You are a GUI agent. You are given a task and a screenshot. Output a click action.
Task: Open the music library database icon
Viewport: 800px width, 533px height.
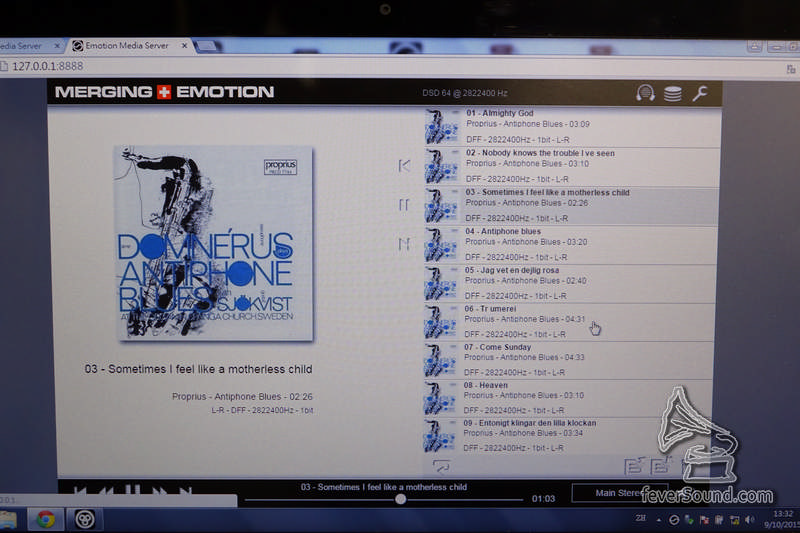point(673,94)
